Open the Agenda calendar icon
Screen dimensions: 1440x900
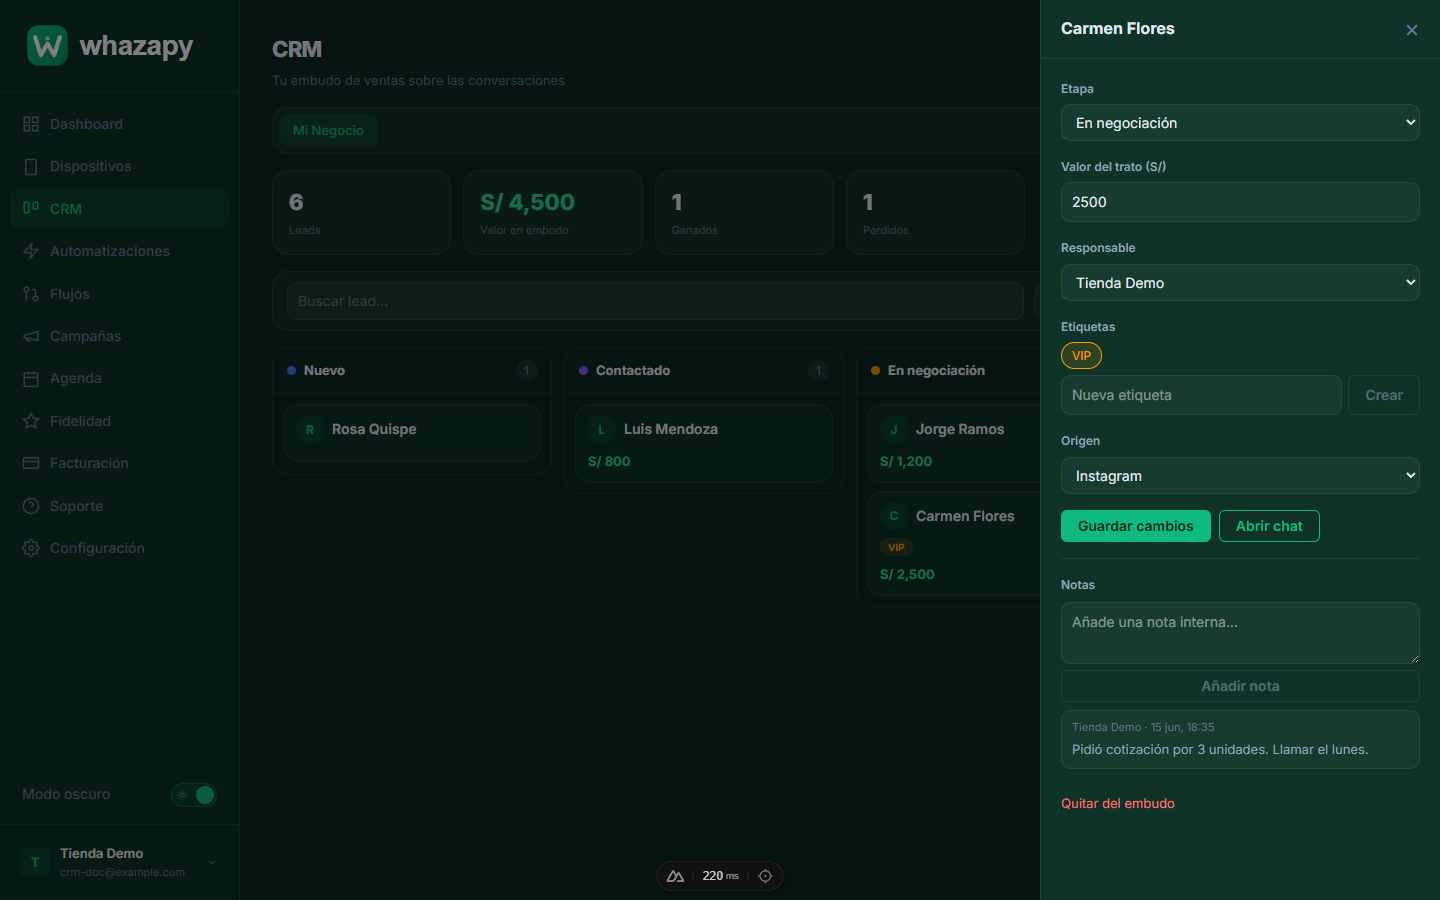tap(31, 378)
